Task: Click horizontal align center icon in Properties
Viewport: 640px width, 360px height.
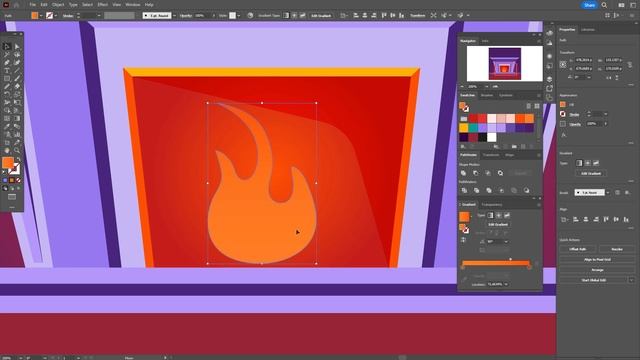Action: pyautogui.click(x=586, y=220)
